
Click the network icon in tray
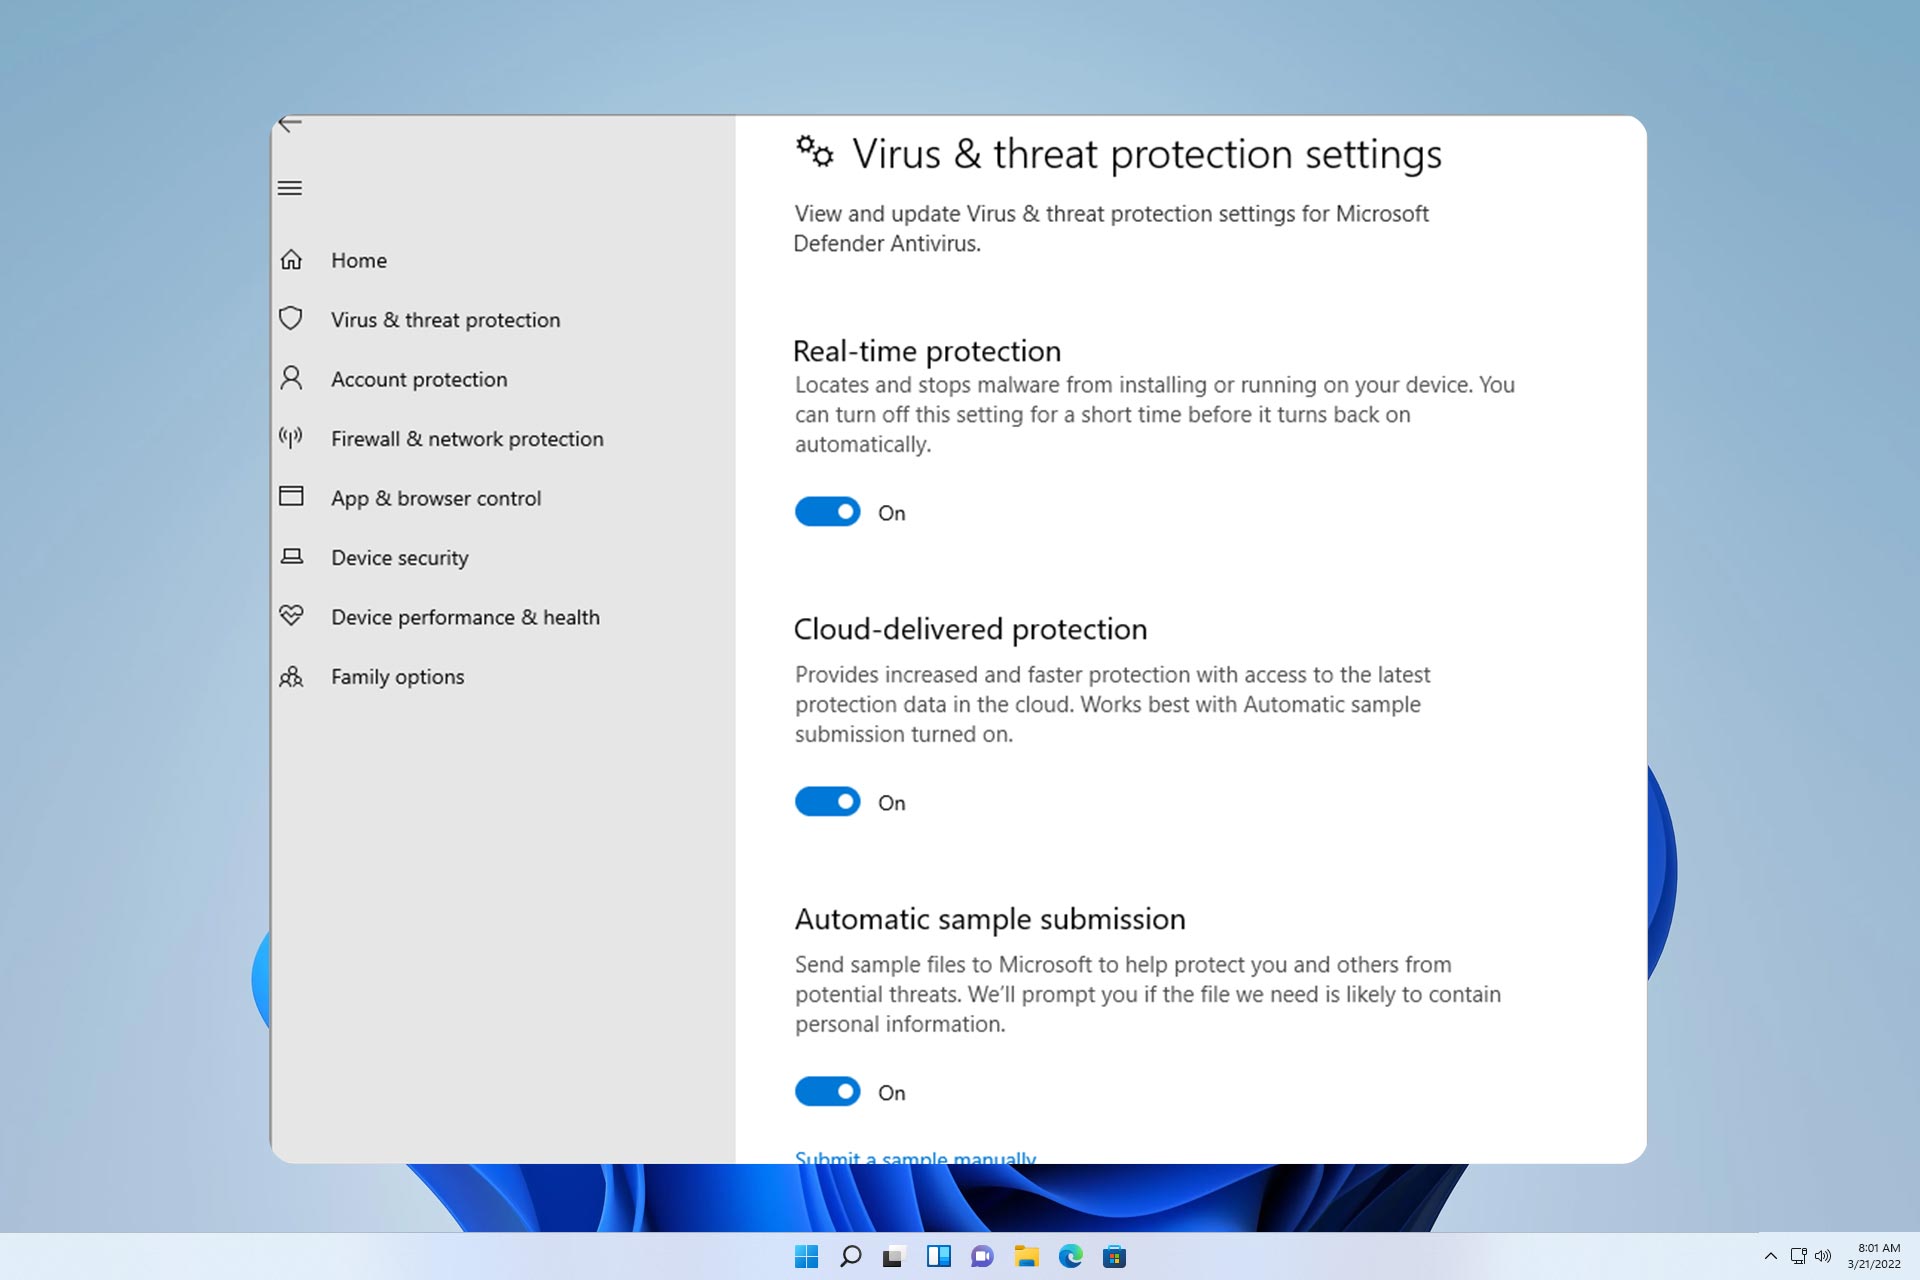[x=1798, y=1256]
